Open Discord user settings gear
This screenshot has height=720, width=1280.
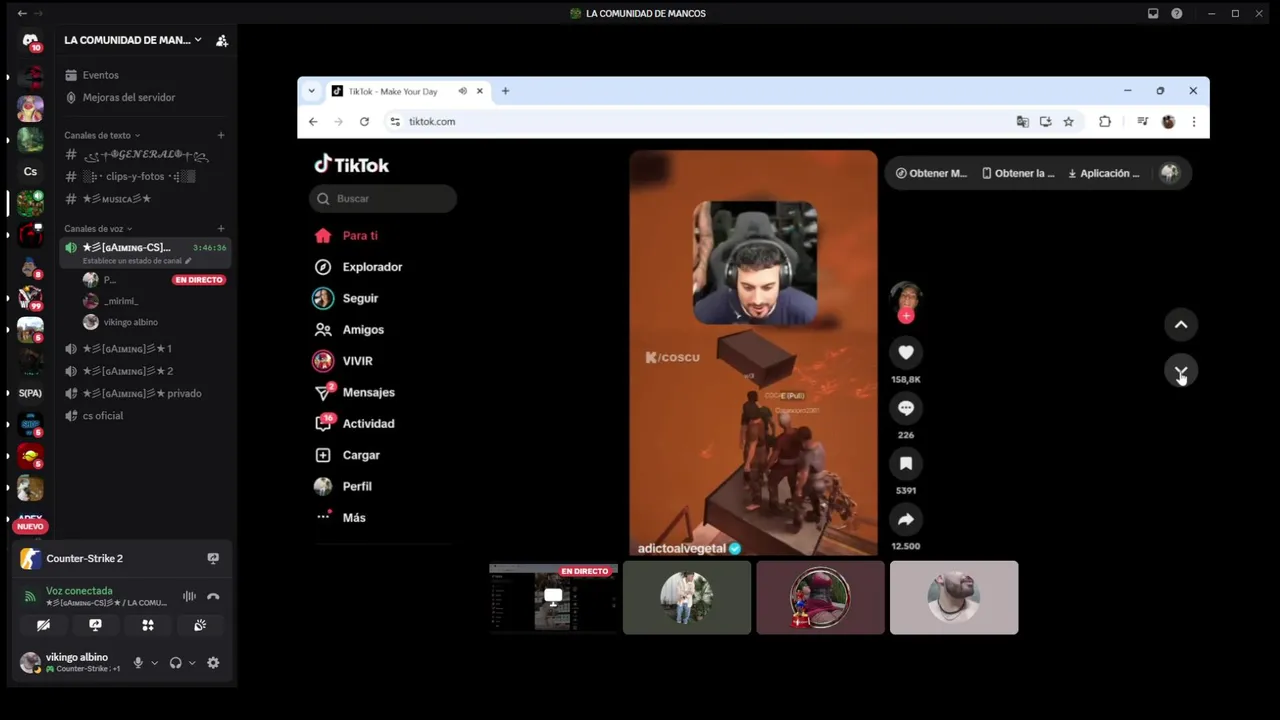[x=213, y=663]
